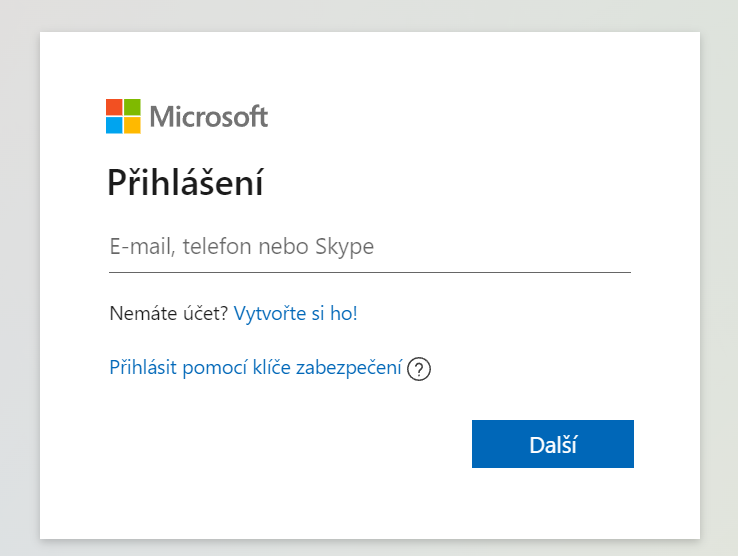738x556 pixels.
Task: Select Přihlásit pomocí klíče zabezpečení link
Action: tap(256, 368)
